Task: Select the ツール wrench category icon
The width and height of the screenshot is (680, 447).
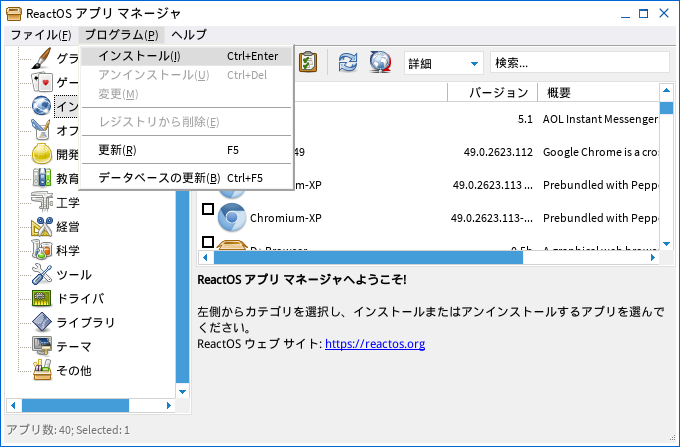Action: (42, 274)
